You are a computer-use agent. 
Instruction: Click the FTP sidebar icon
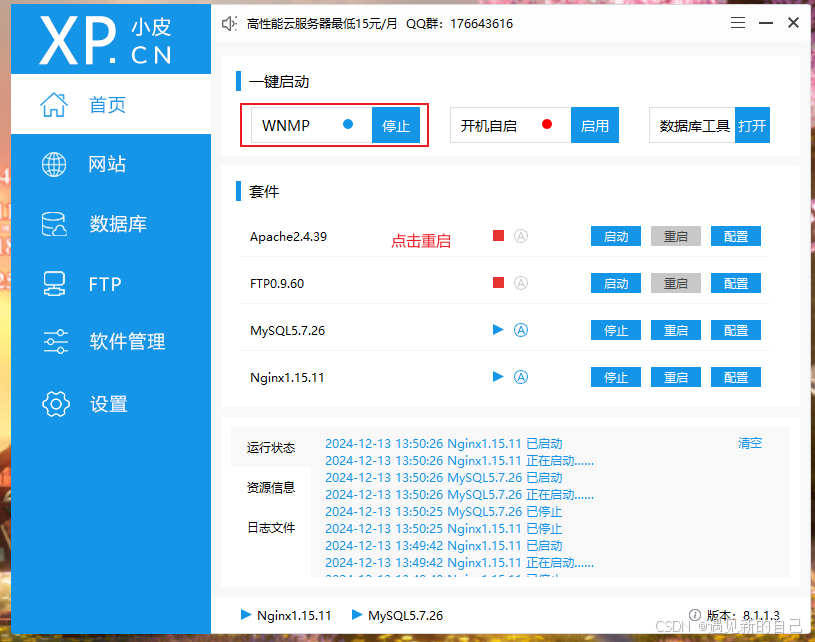pos(53,283)
